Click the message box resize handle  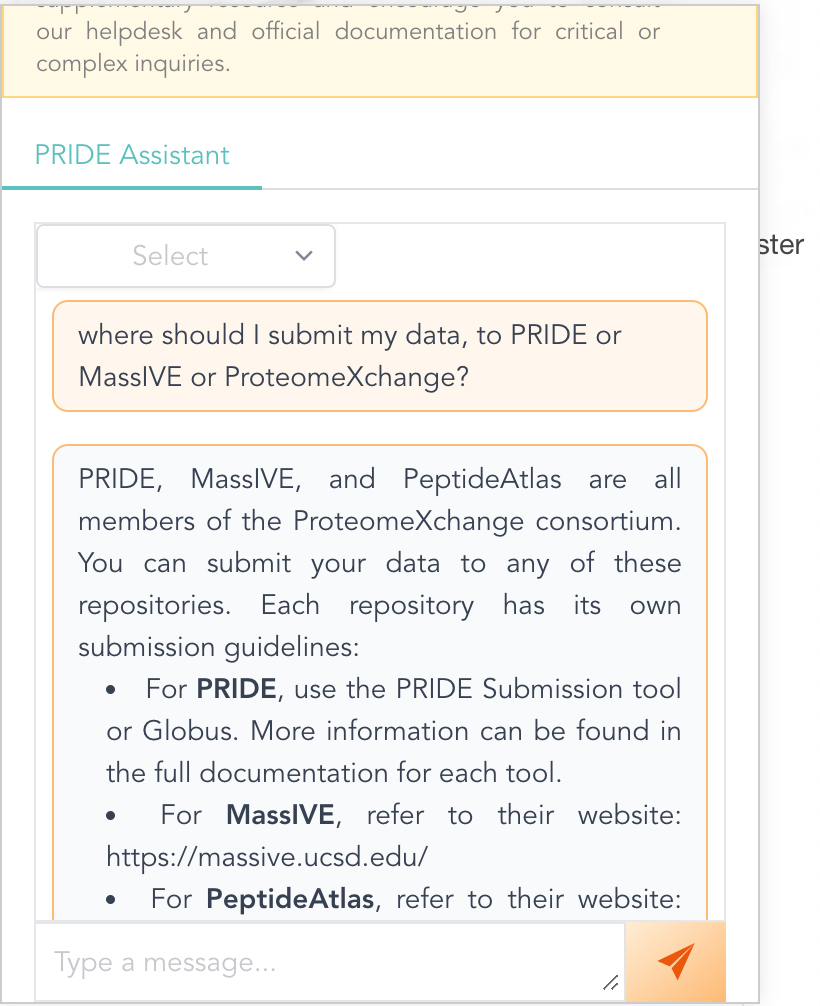pos(611,984)
